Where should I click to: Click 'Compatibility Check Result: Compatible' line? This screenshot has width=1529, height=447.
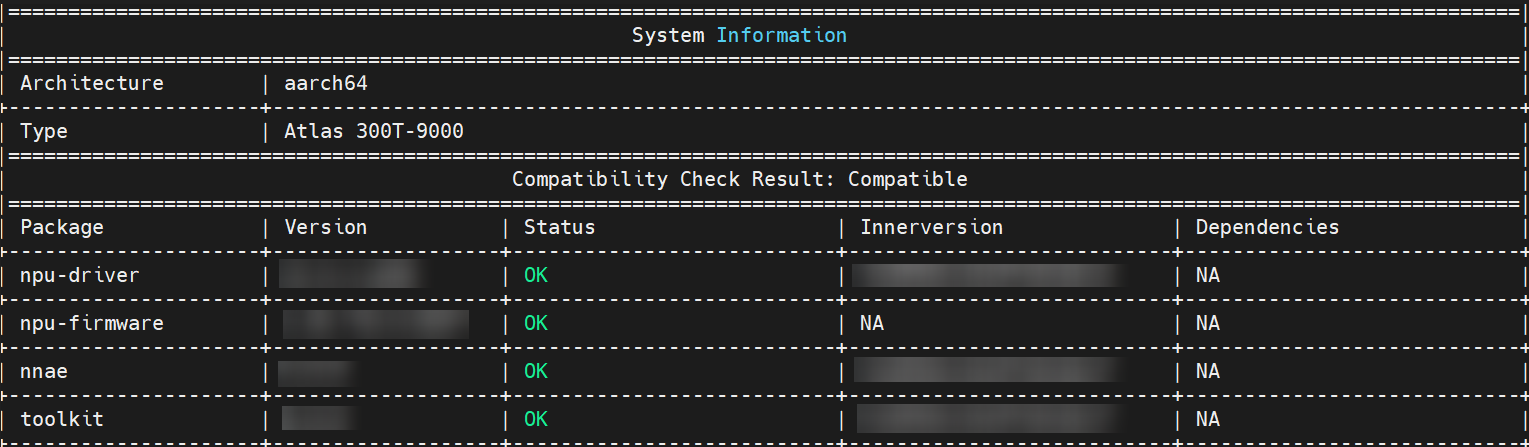(x=740, y=179)
